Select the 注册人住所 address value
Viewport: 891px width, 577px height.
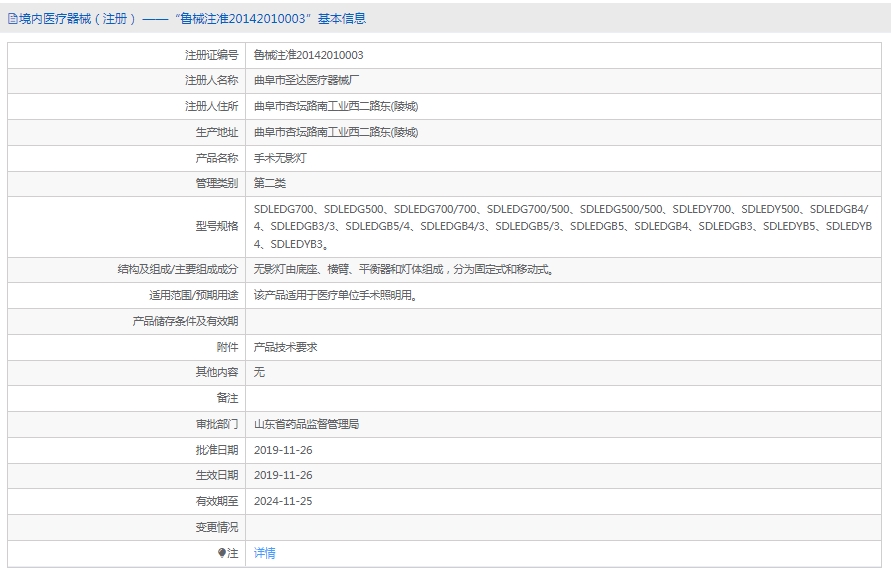click(x=336, y=106)
